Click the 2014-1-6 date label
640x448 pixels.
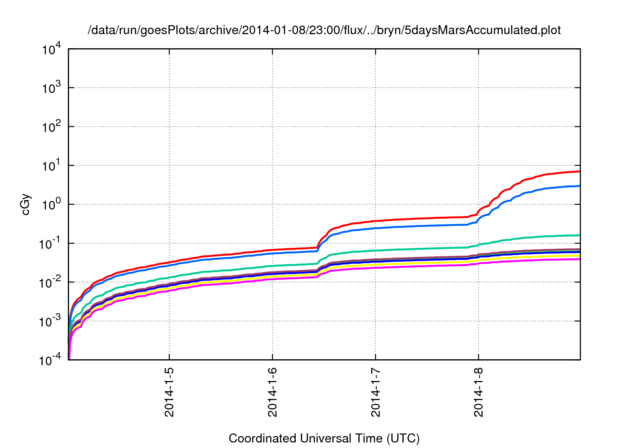[272, 392]
